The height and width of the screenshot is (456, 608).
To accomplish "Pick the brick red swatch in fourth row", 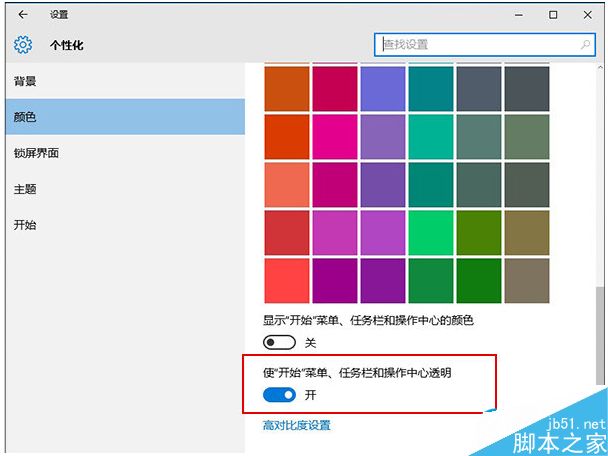I will click(x=287, y=233).
